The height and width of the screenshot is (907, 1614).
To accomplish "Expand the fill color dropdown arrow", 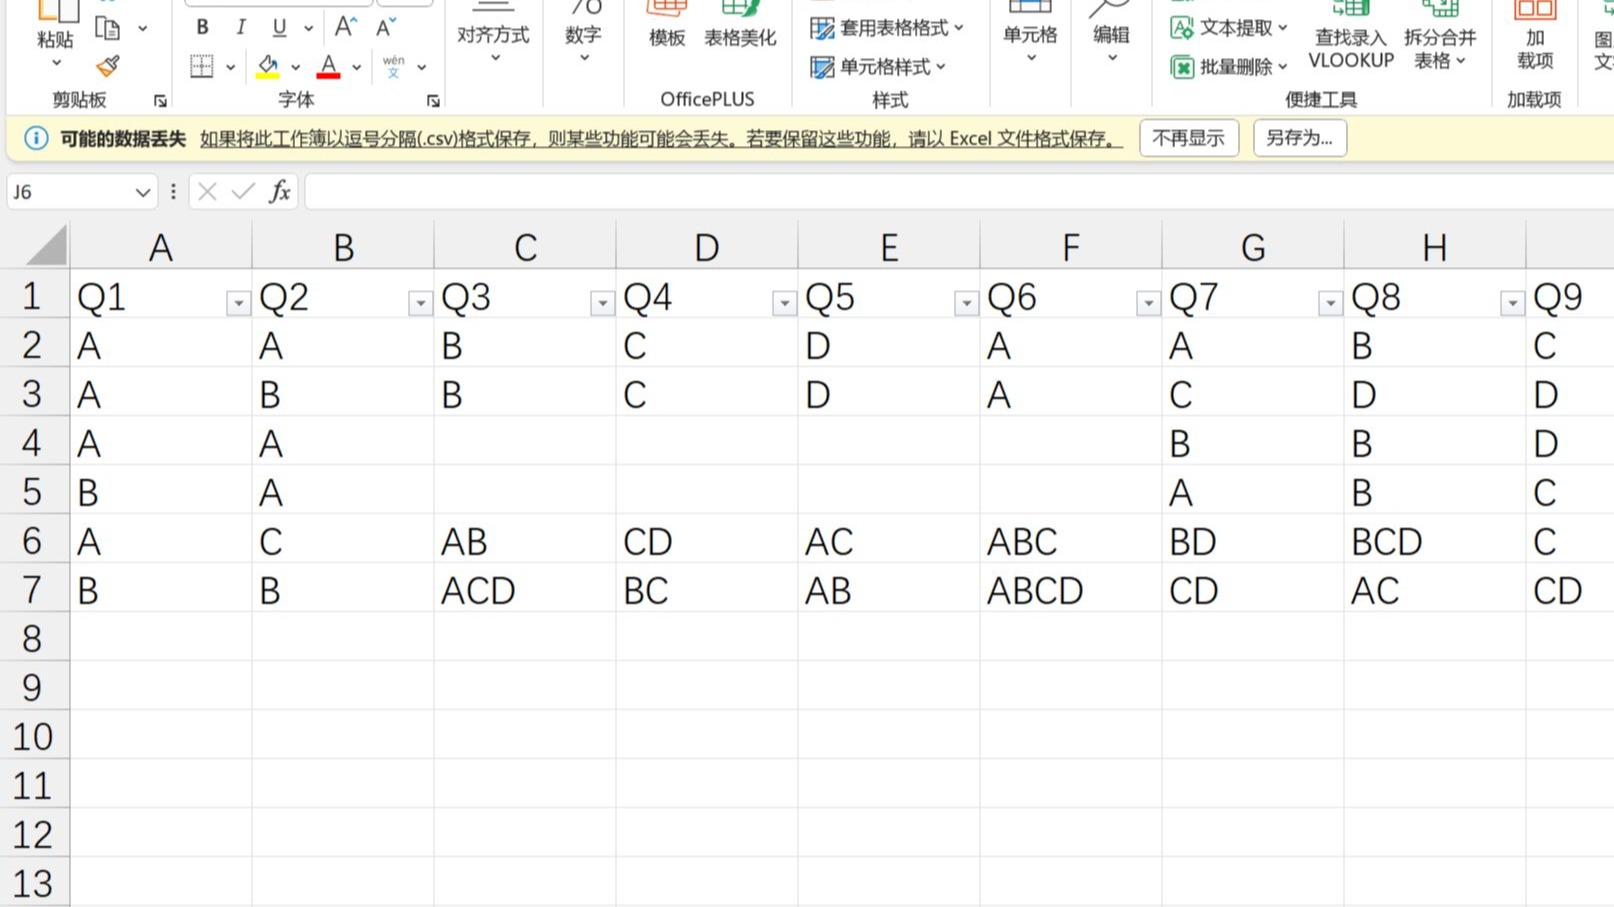I will [x=295, y=67].
